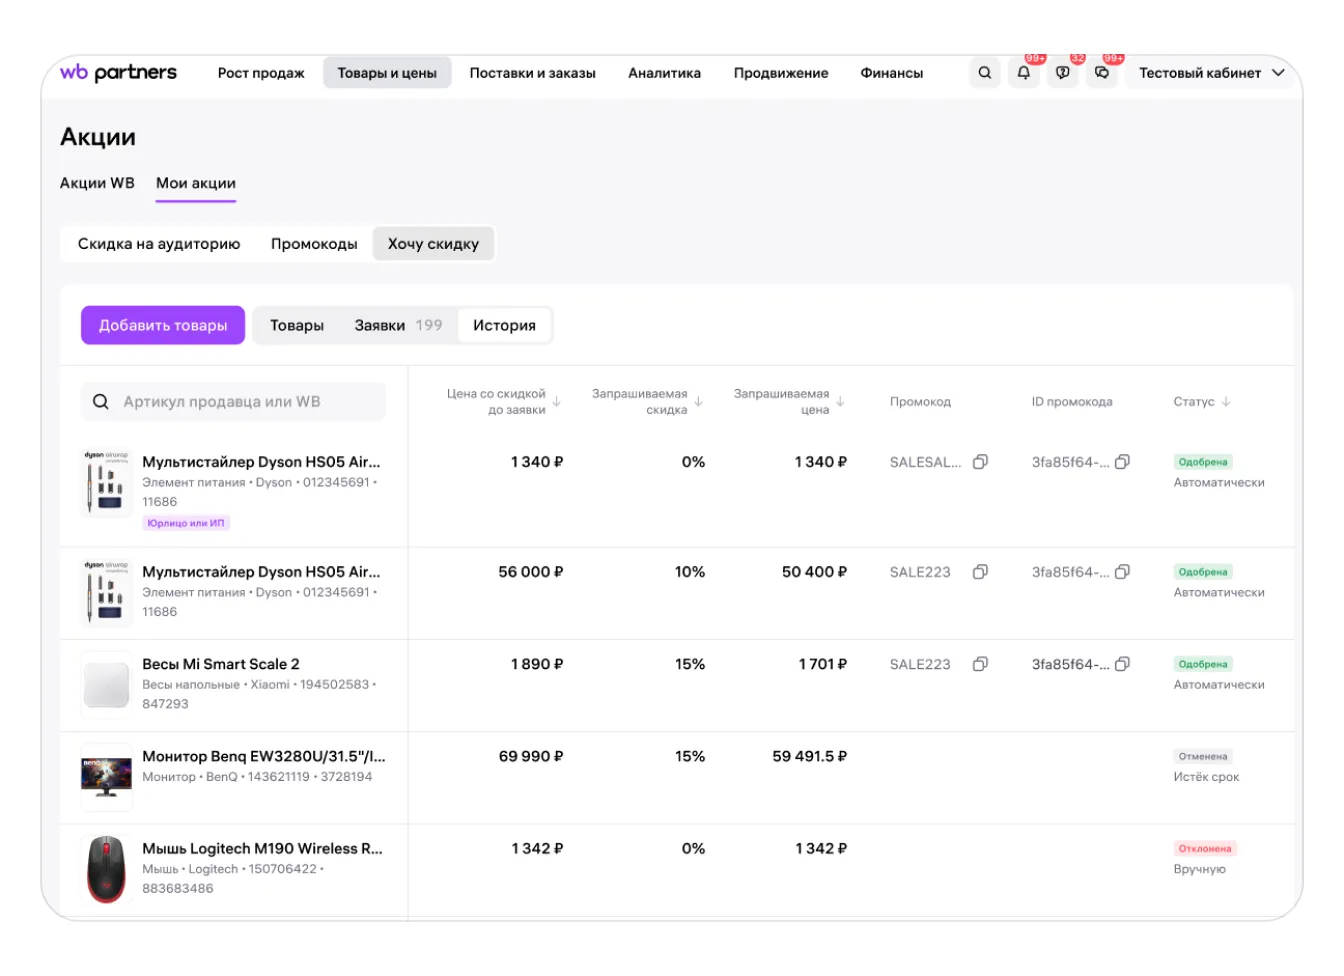Go to the Аналитика menu
The width and height of the screenshot is (1344, 976).
[665, 73]
